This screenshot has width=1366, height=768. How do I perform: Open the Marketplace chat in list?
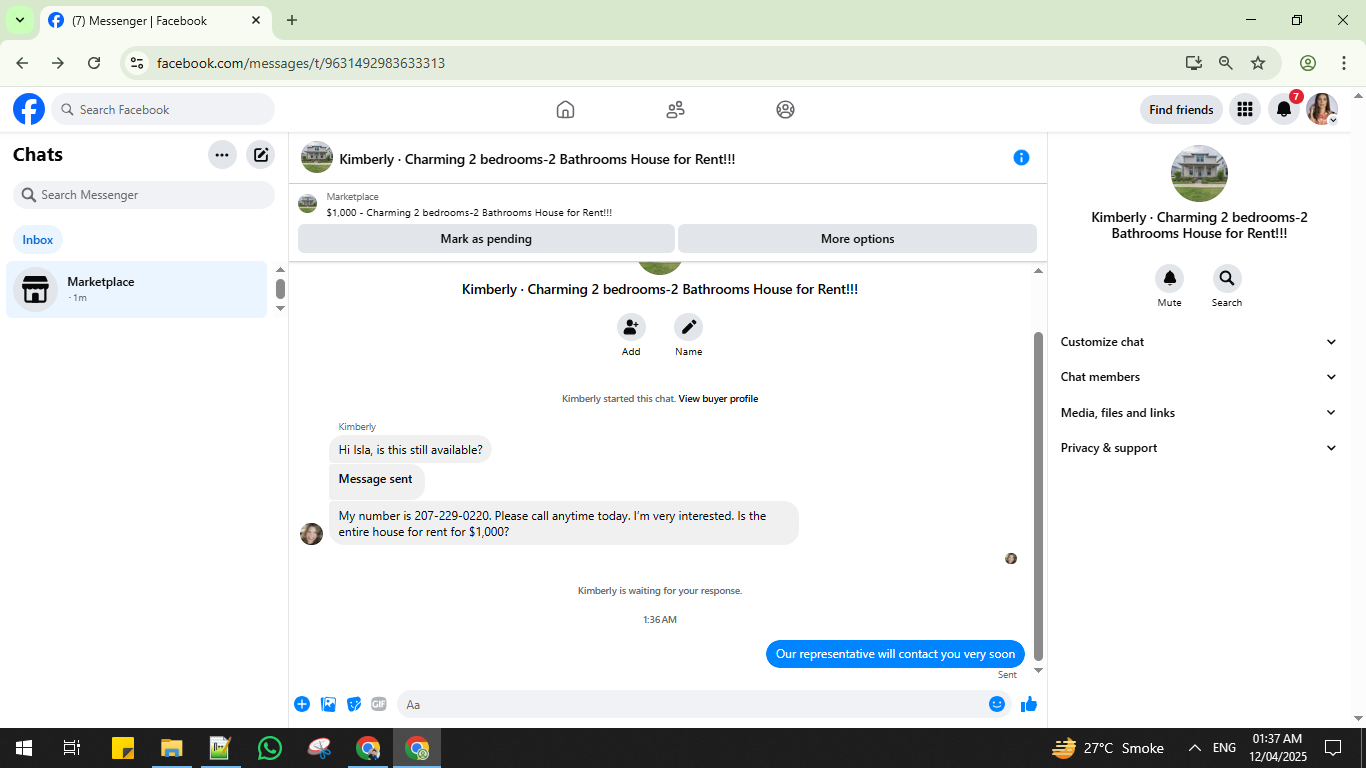click(137, 289)
